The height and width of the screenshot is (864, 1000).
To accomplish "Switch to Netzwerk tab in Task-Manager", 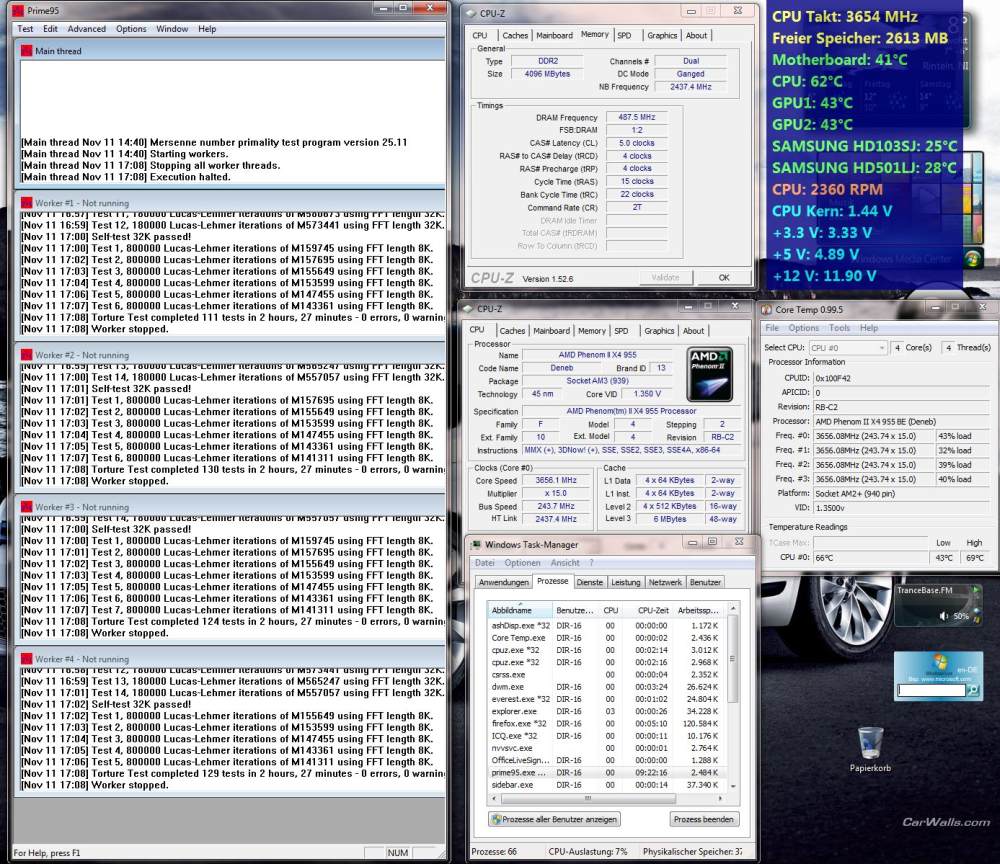I will tap(665, 583).
